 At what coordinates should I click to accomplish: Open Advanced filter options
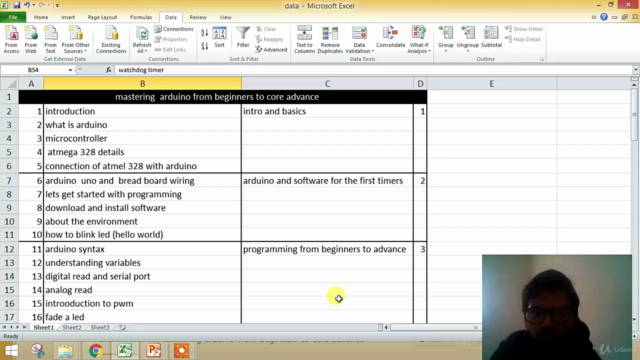pos(271,50)
